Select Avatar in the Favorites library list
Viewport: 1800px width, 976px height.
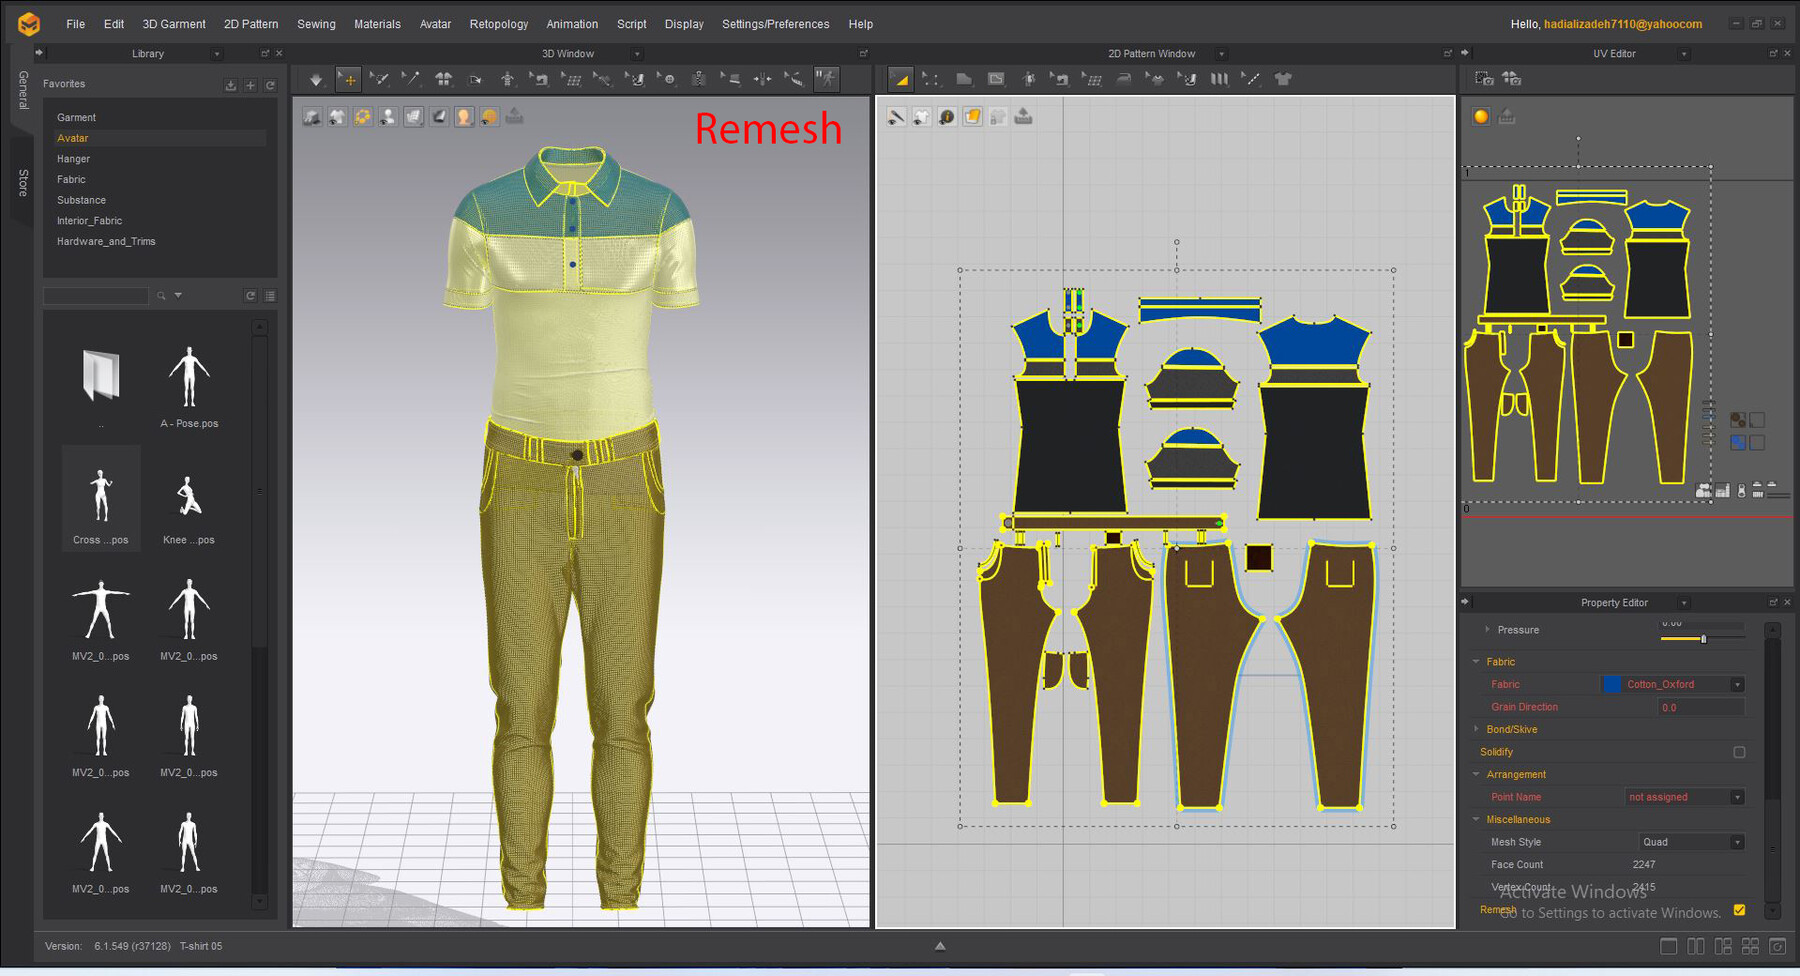tap(72, 138)
